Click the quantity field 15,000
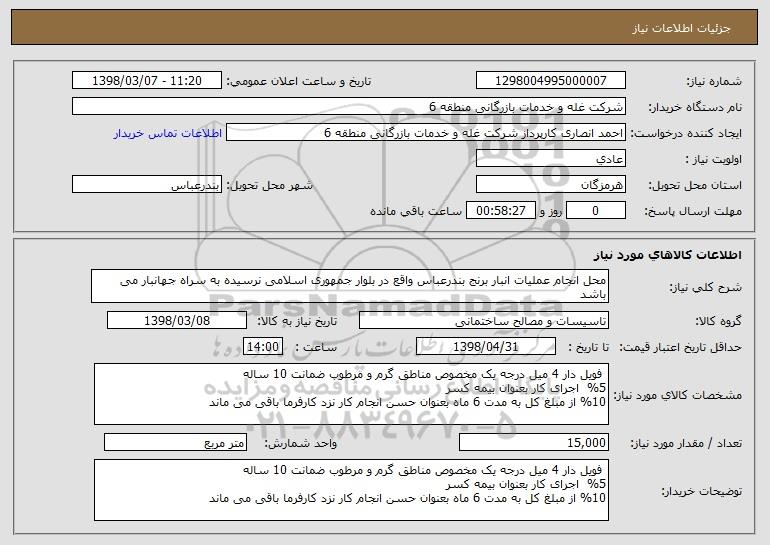Screen dimensions: 770x545 [534, 442]
